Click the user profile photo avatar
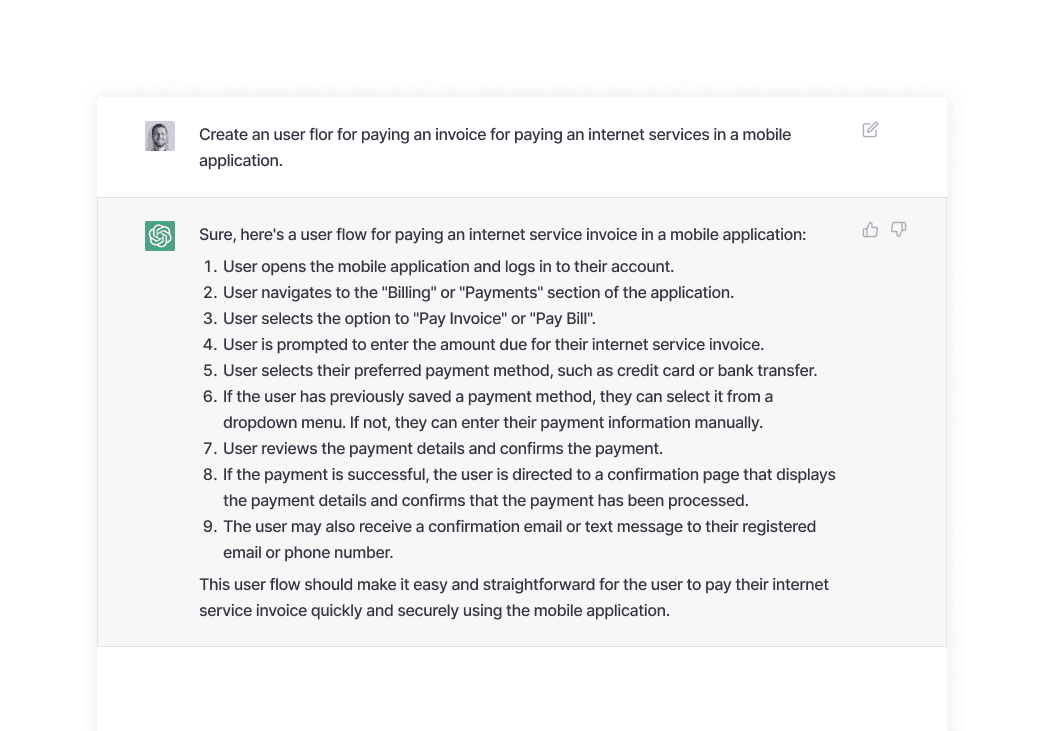Screen dimensions: 1044x731 [160, 136]
